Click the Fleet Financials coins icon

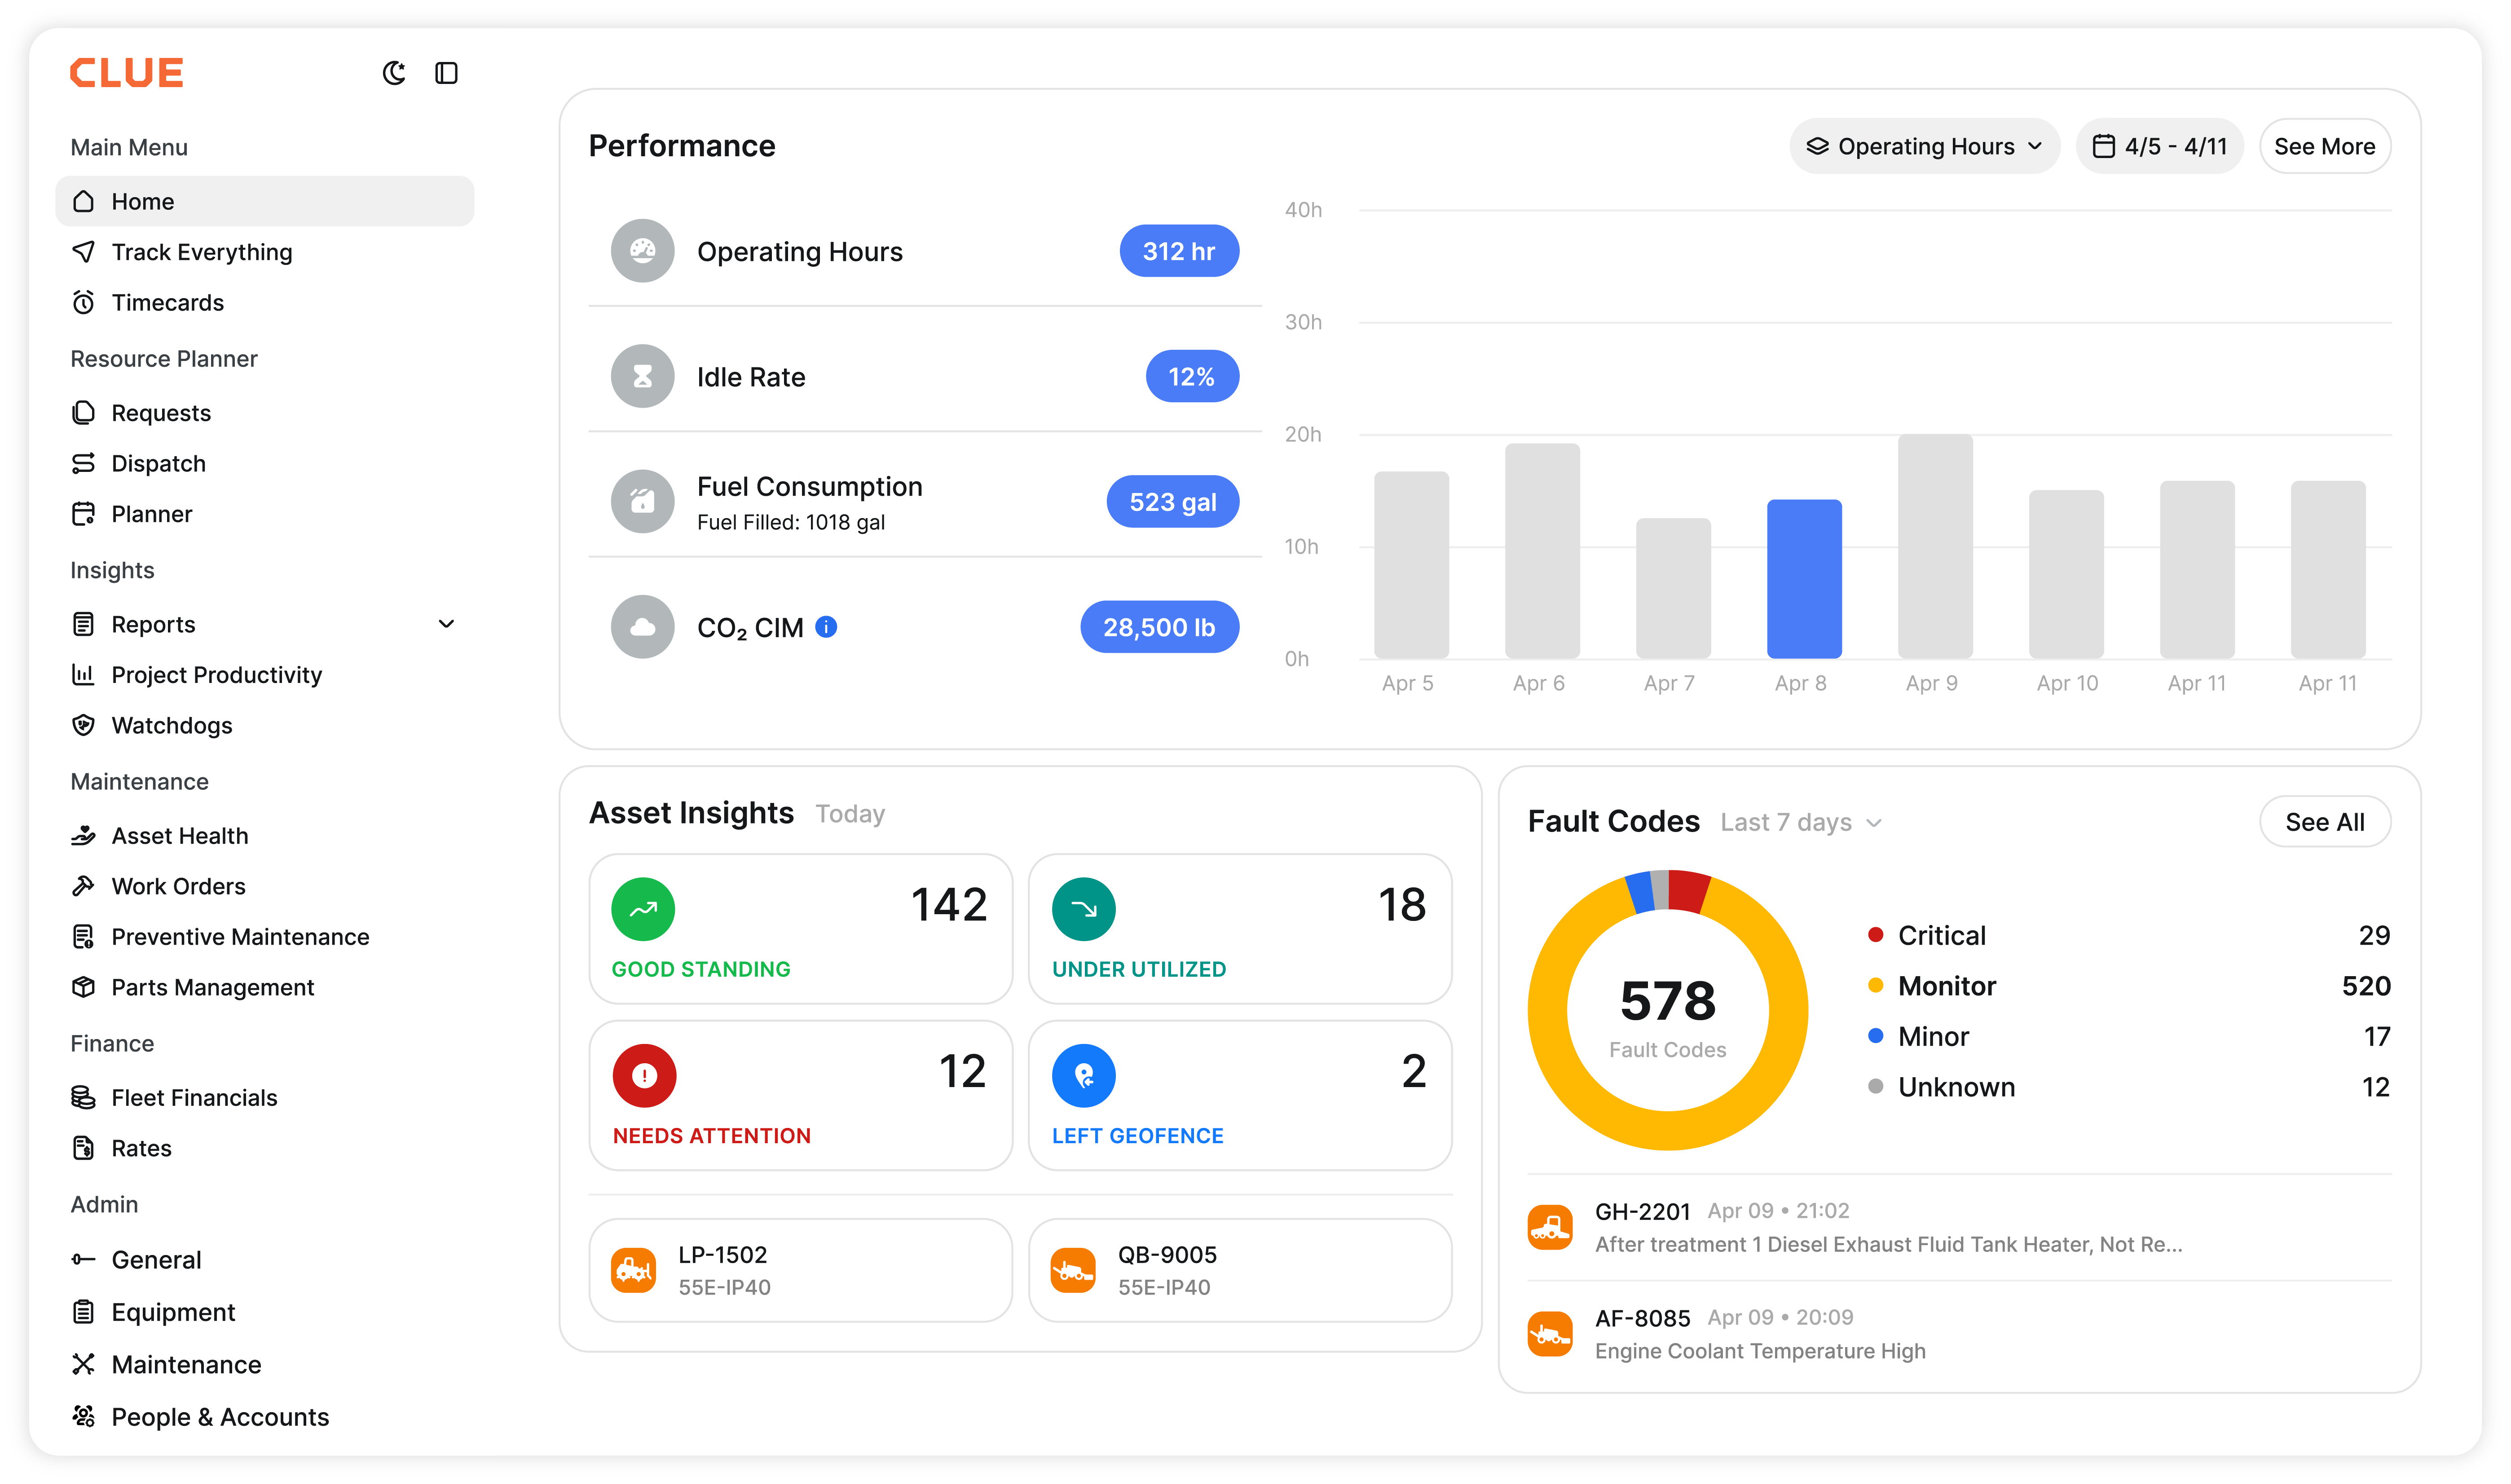click(84, 1098)
